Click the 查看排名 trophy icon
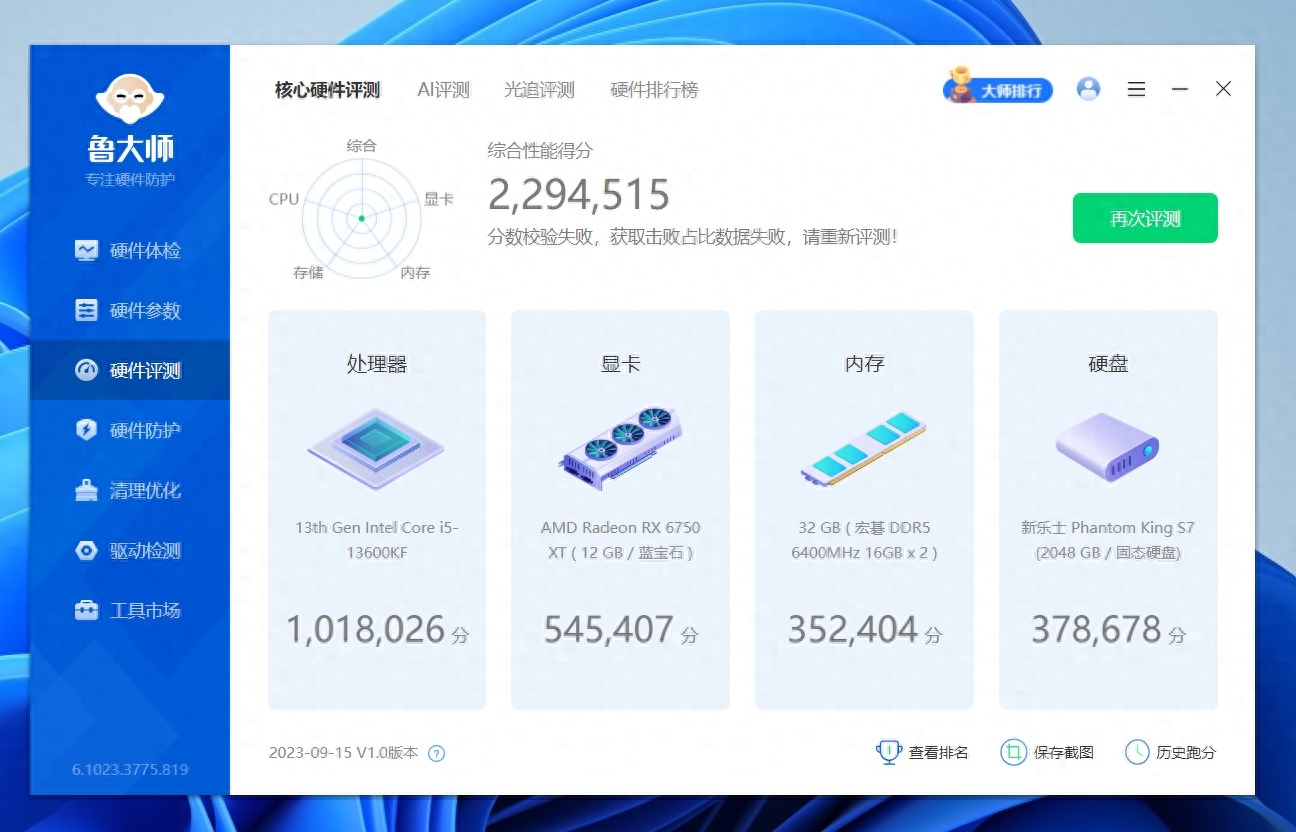 click(x=889, y=752)
